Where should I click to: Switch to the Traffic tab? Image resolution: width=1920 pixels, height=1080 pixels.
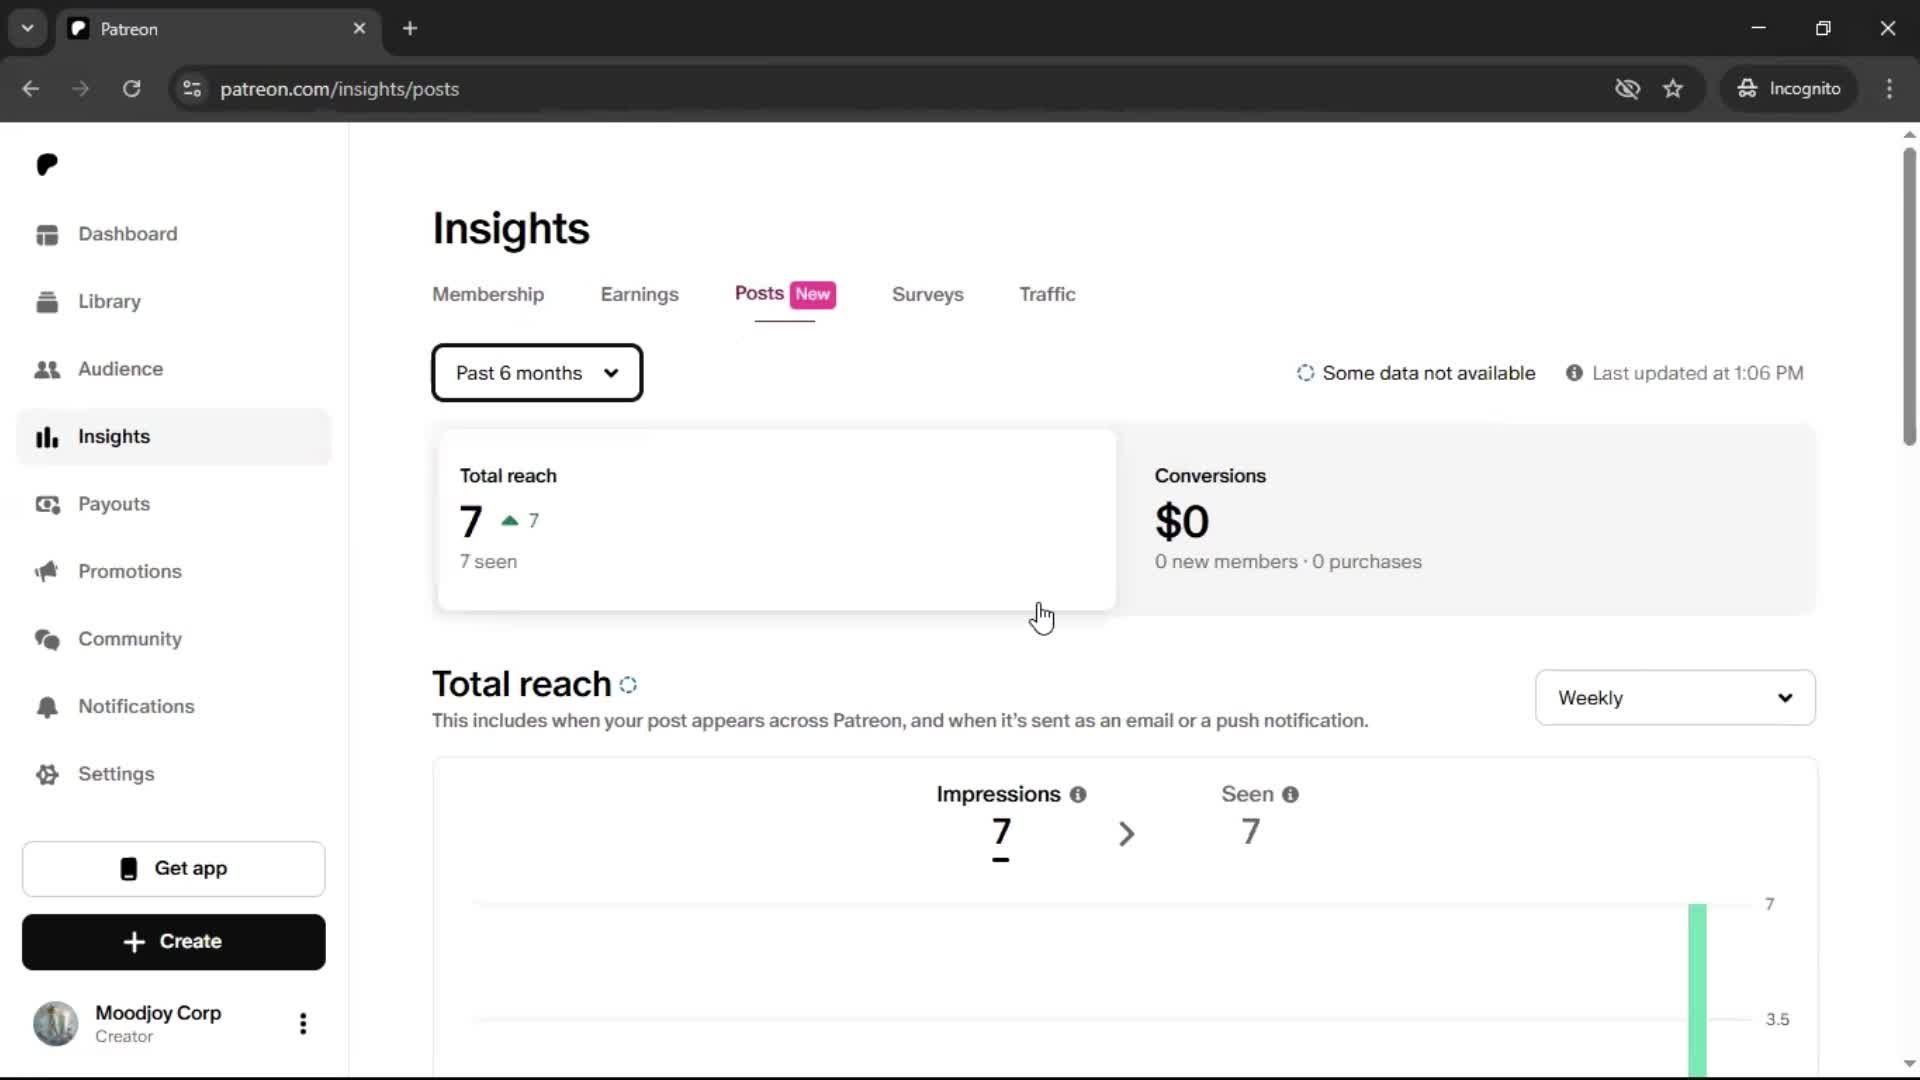pyautogui.click(x=1047, y=294)
